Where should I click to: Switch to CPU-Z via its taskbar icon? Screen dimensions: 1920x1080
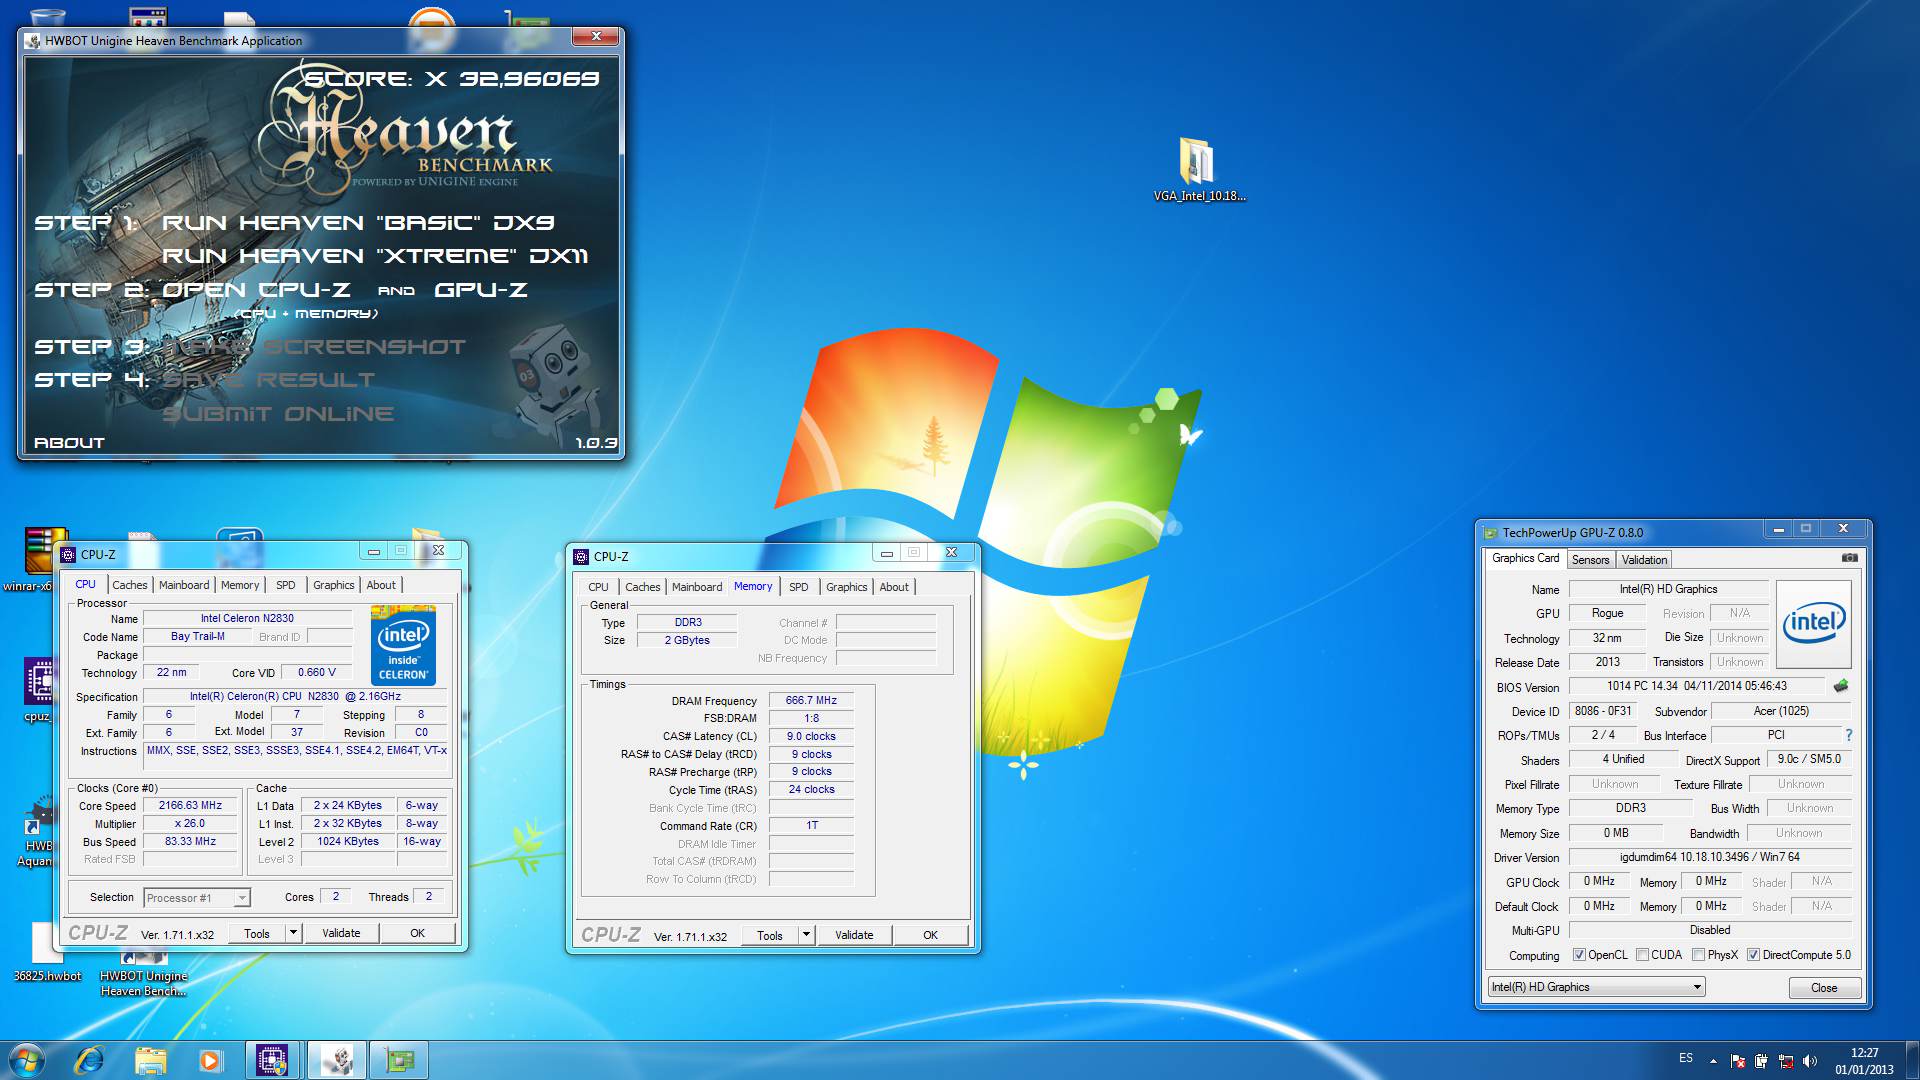(272, 1060)
